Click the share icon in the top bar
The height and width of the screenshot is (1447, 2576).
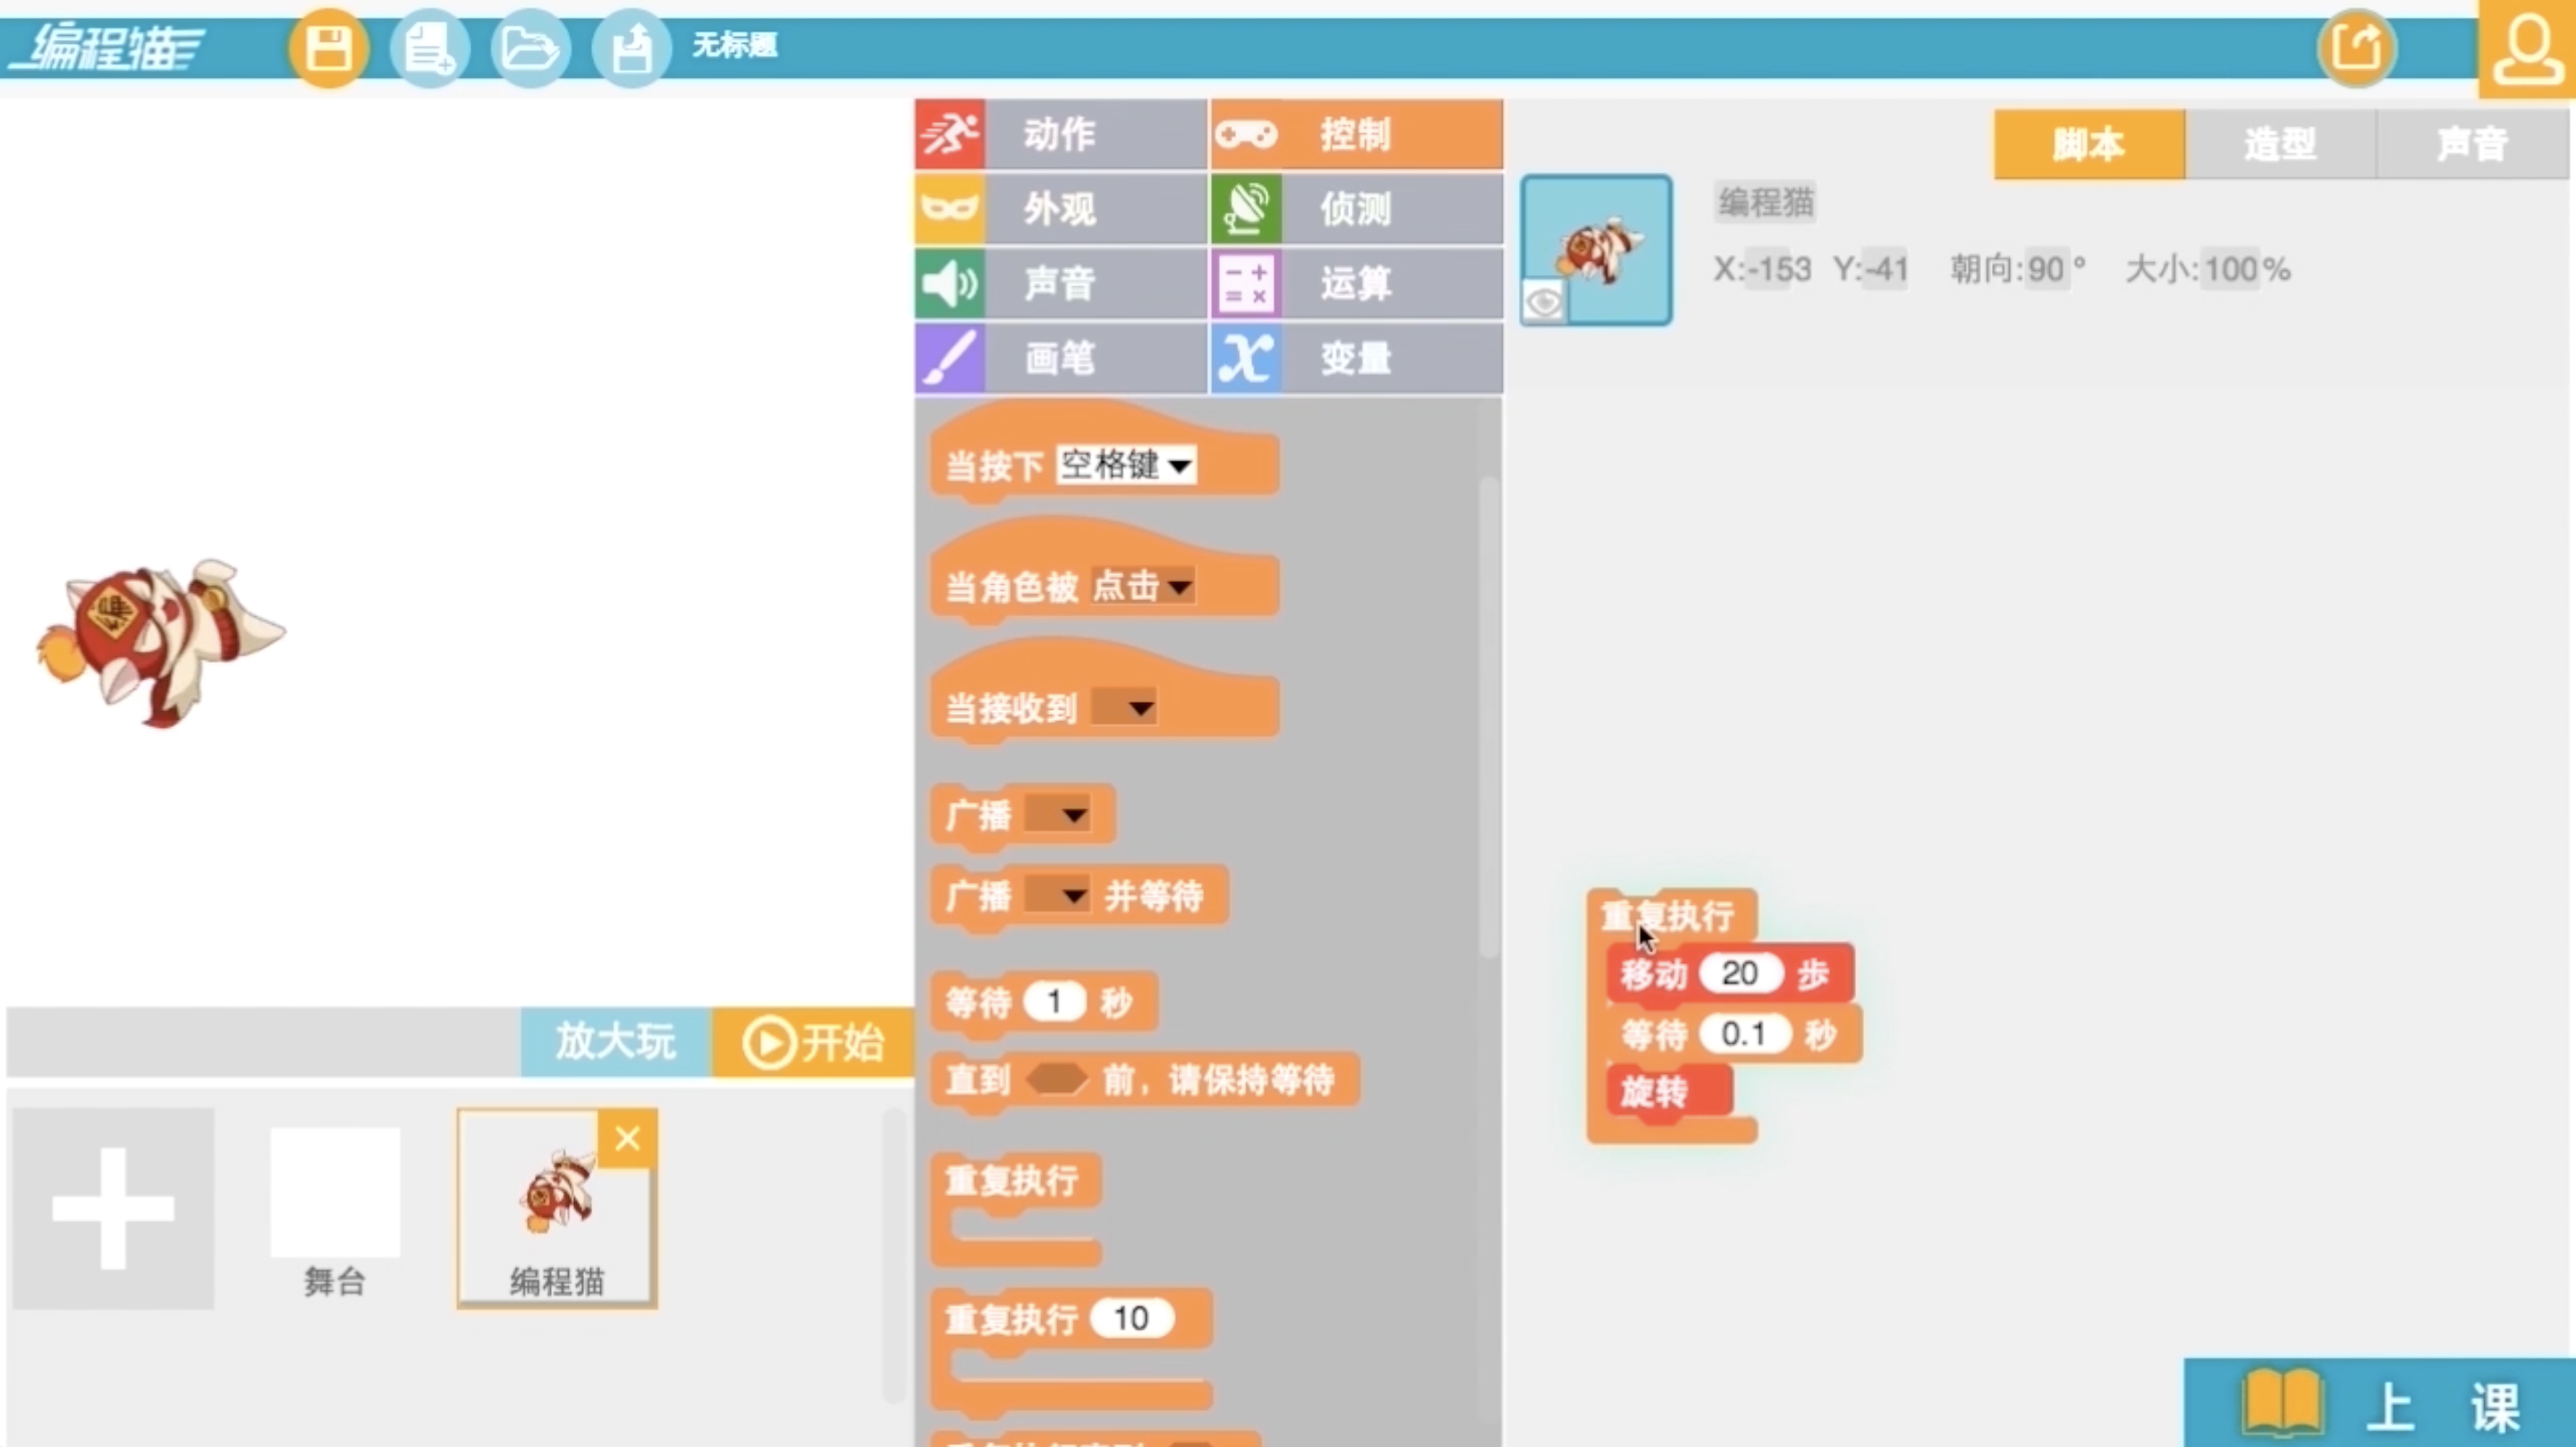(2357, 47)
